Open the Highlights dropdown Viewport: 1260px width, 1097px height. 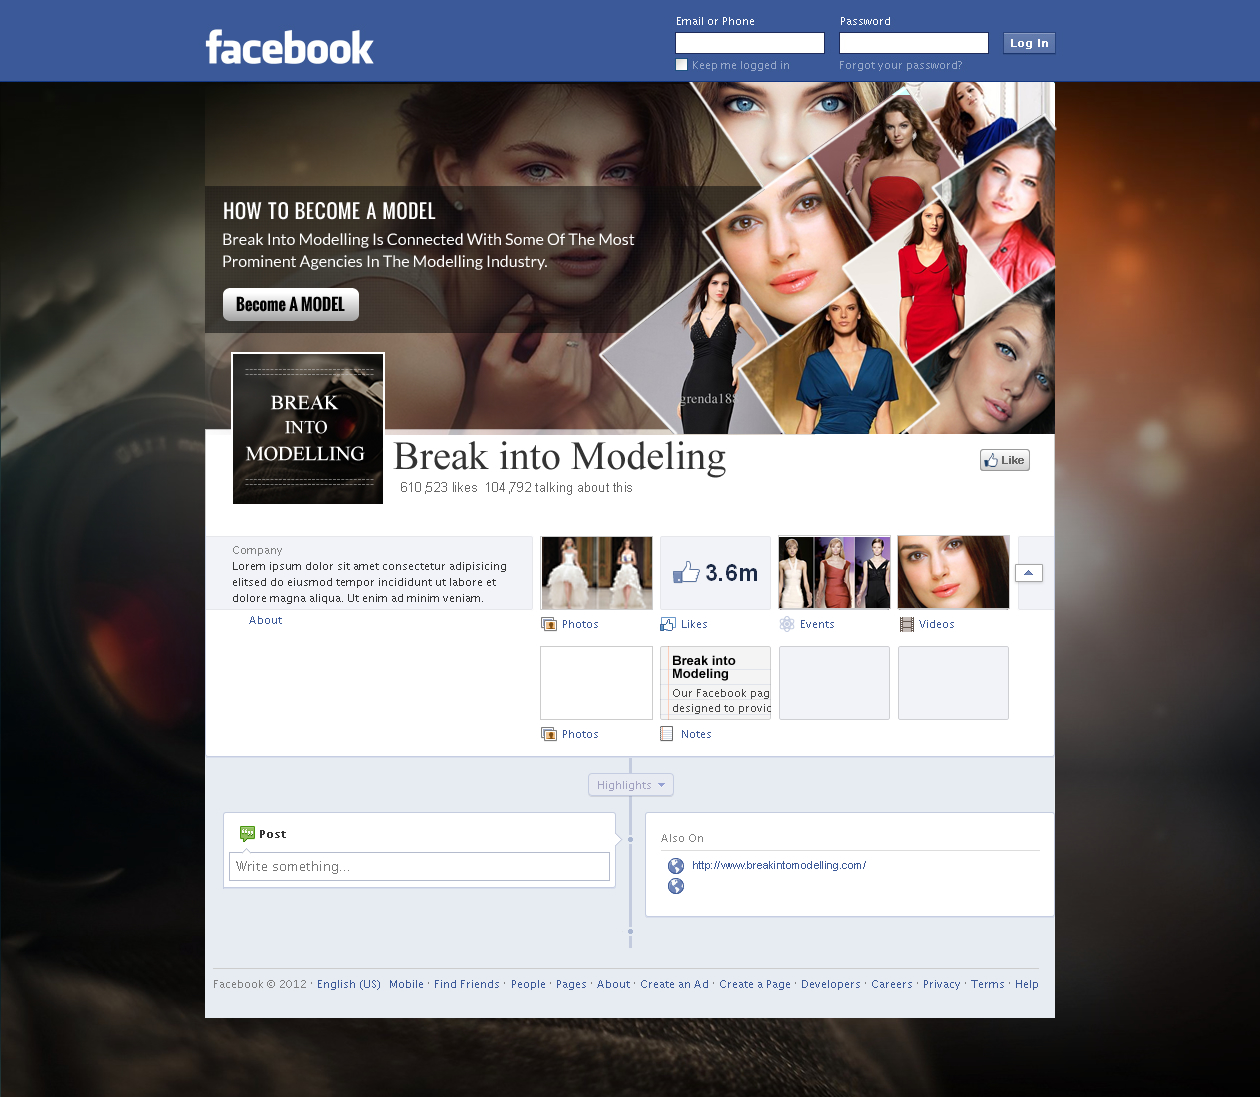click(630, 784)
